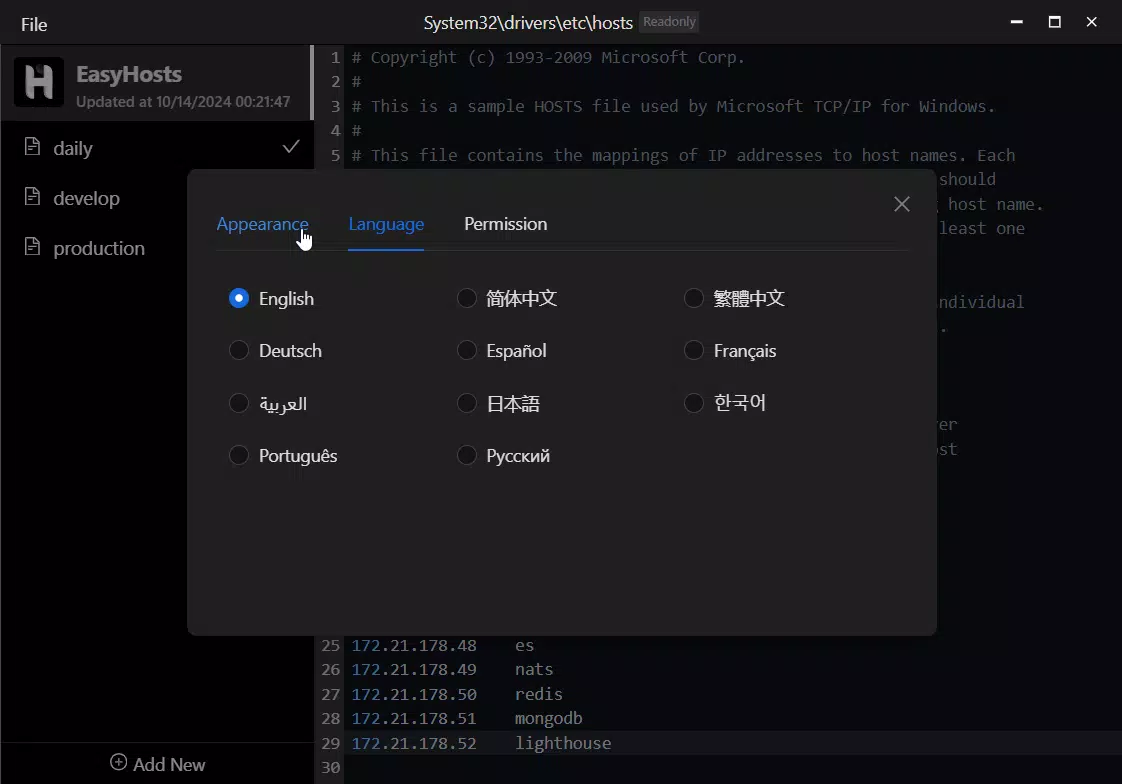
Task: Click the daily profile file icon
Action: [x=32, y=147]
